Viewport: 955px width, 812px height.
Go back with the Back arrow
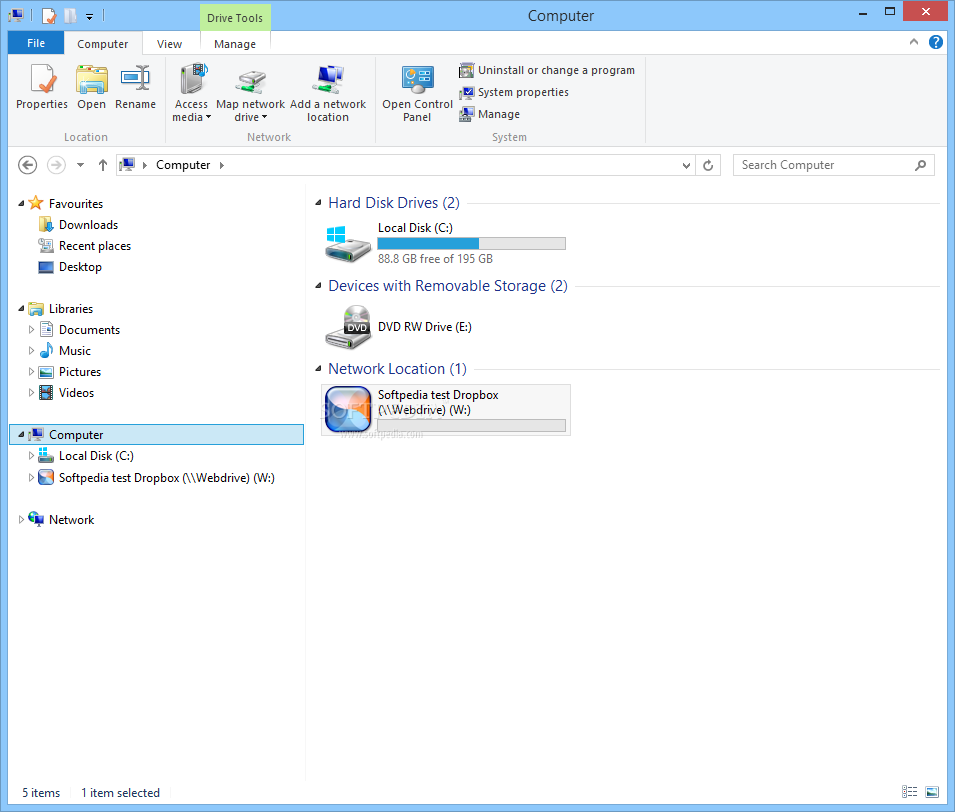27,165
